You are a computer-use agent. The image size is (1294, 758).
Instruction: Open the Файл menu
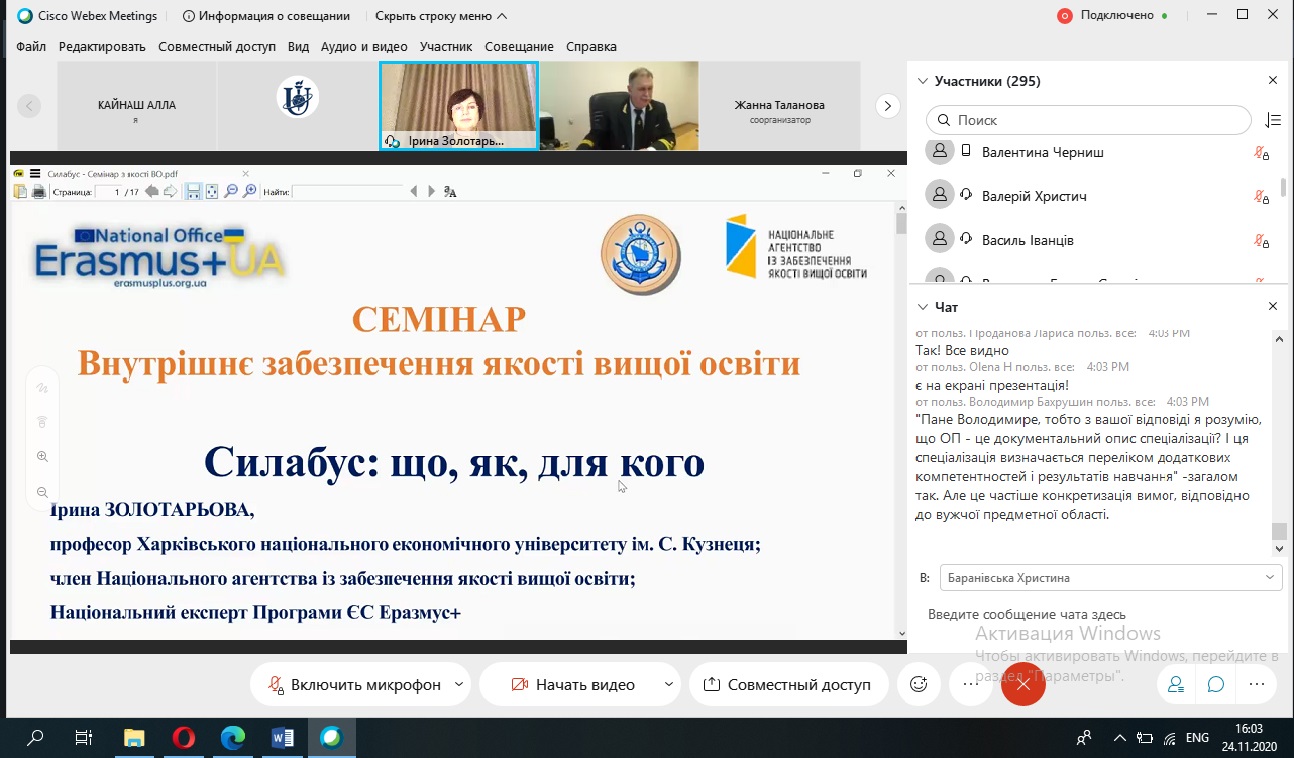coord(31,47)
